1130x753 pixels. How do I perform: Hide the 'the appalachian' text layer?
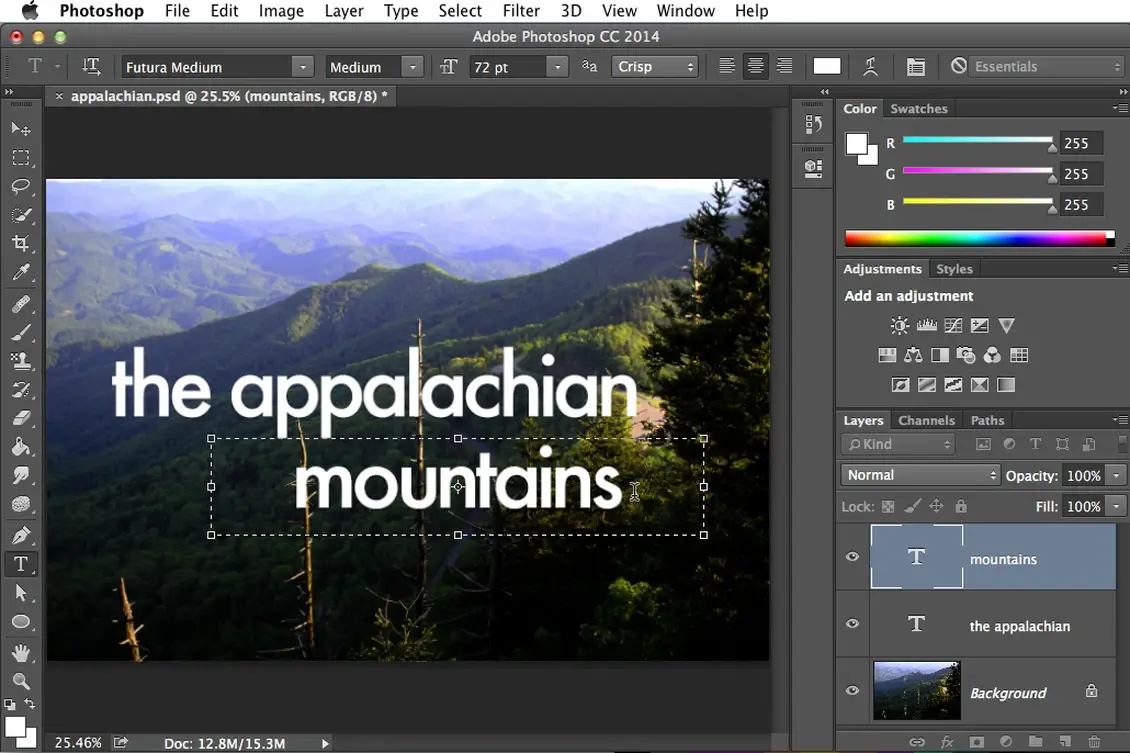[852, 623]
